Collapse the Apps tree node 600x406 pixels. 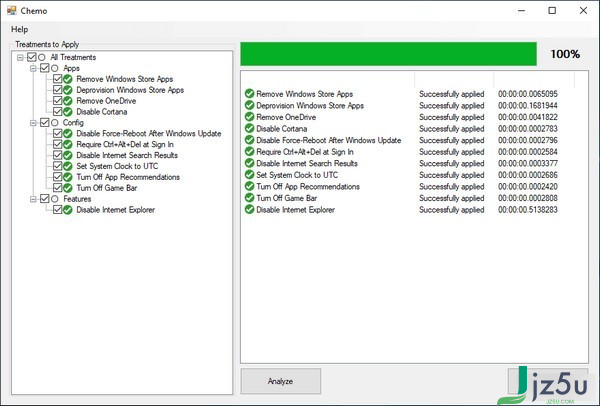click(33, 68)
